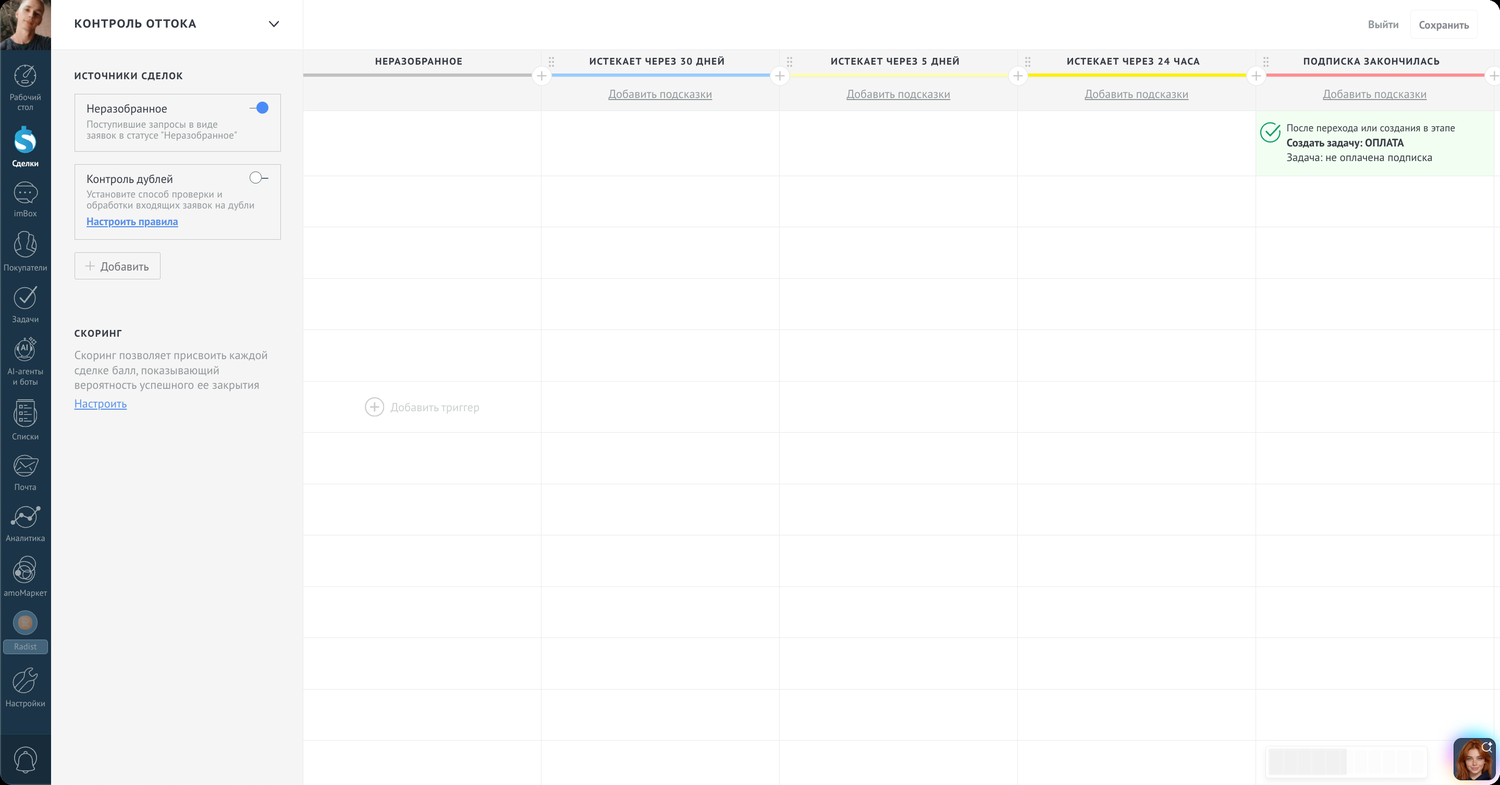Disable the Неразобранное source toggle
Viewport: 1500px width, 785px height.
pyautogui.click(x=259, y=108)
